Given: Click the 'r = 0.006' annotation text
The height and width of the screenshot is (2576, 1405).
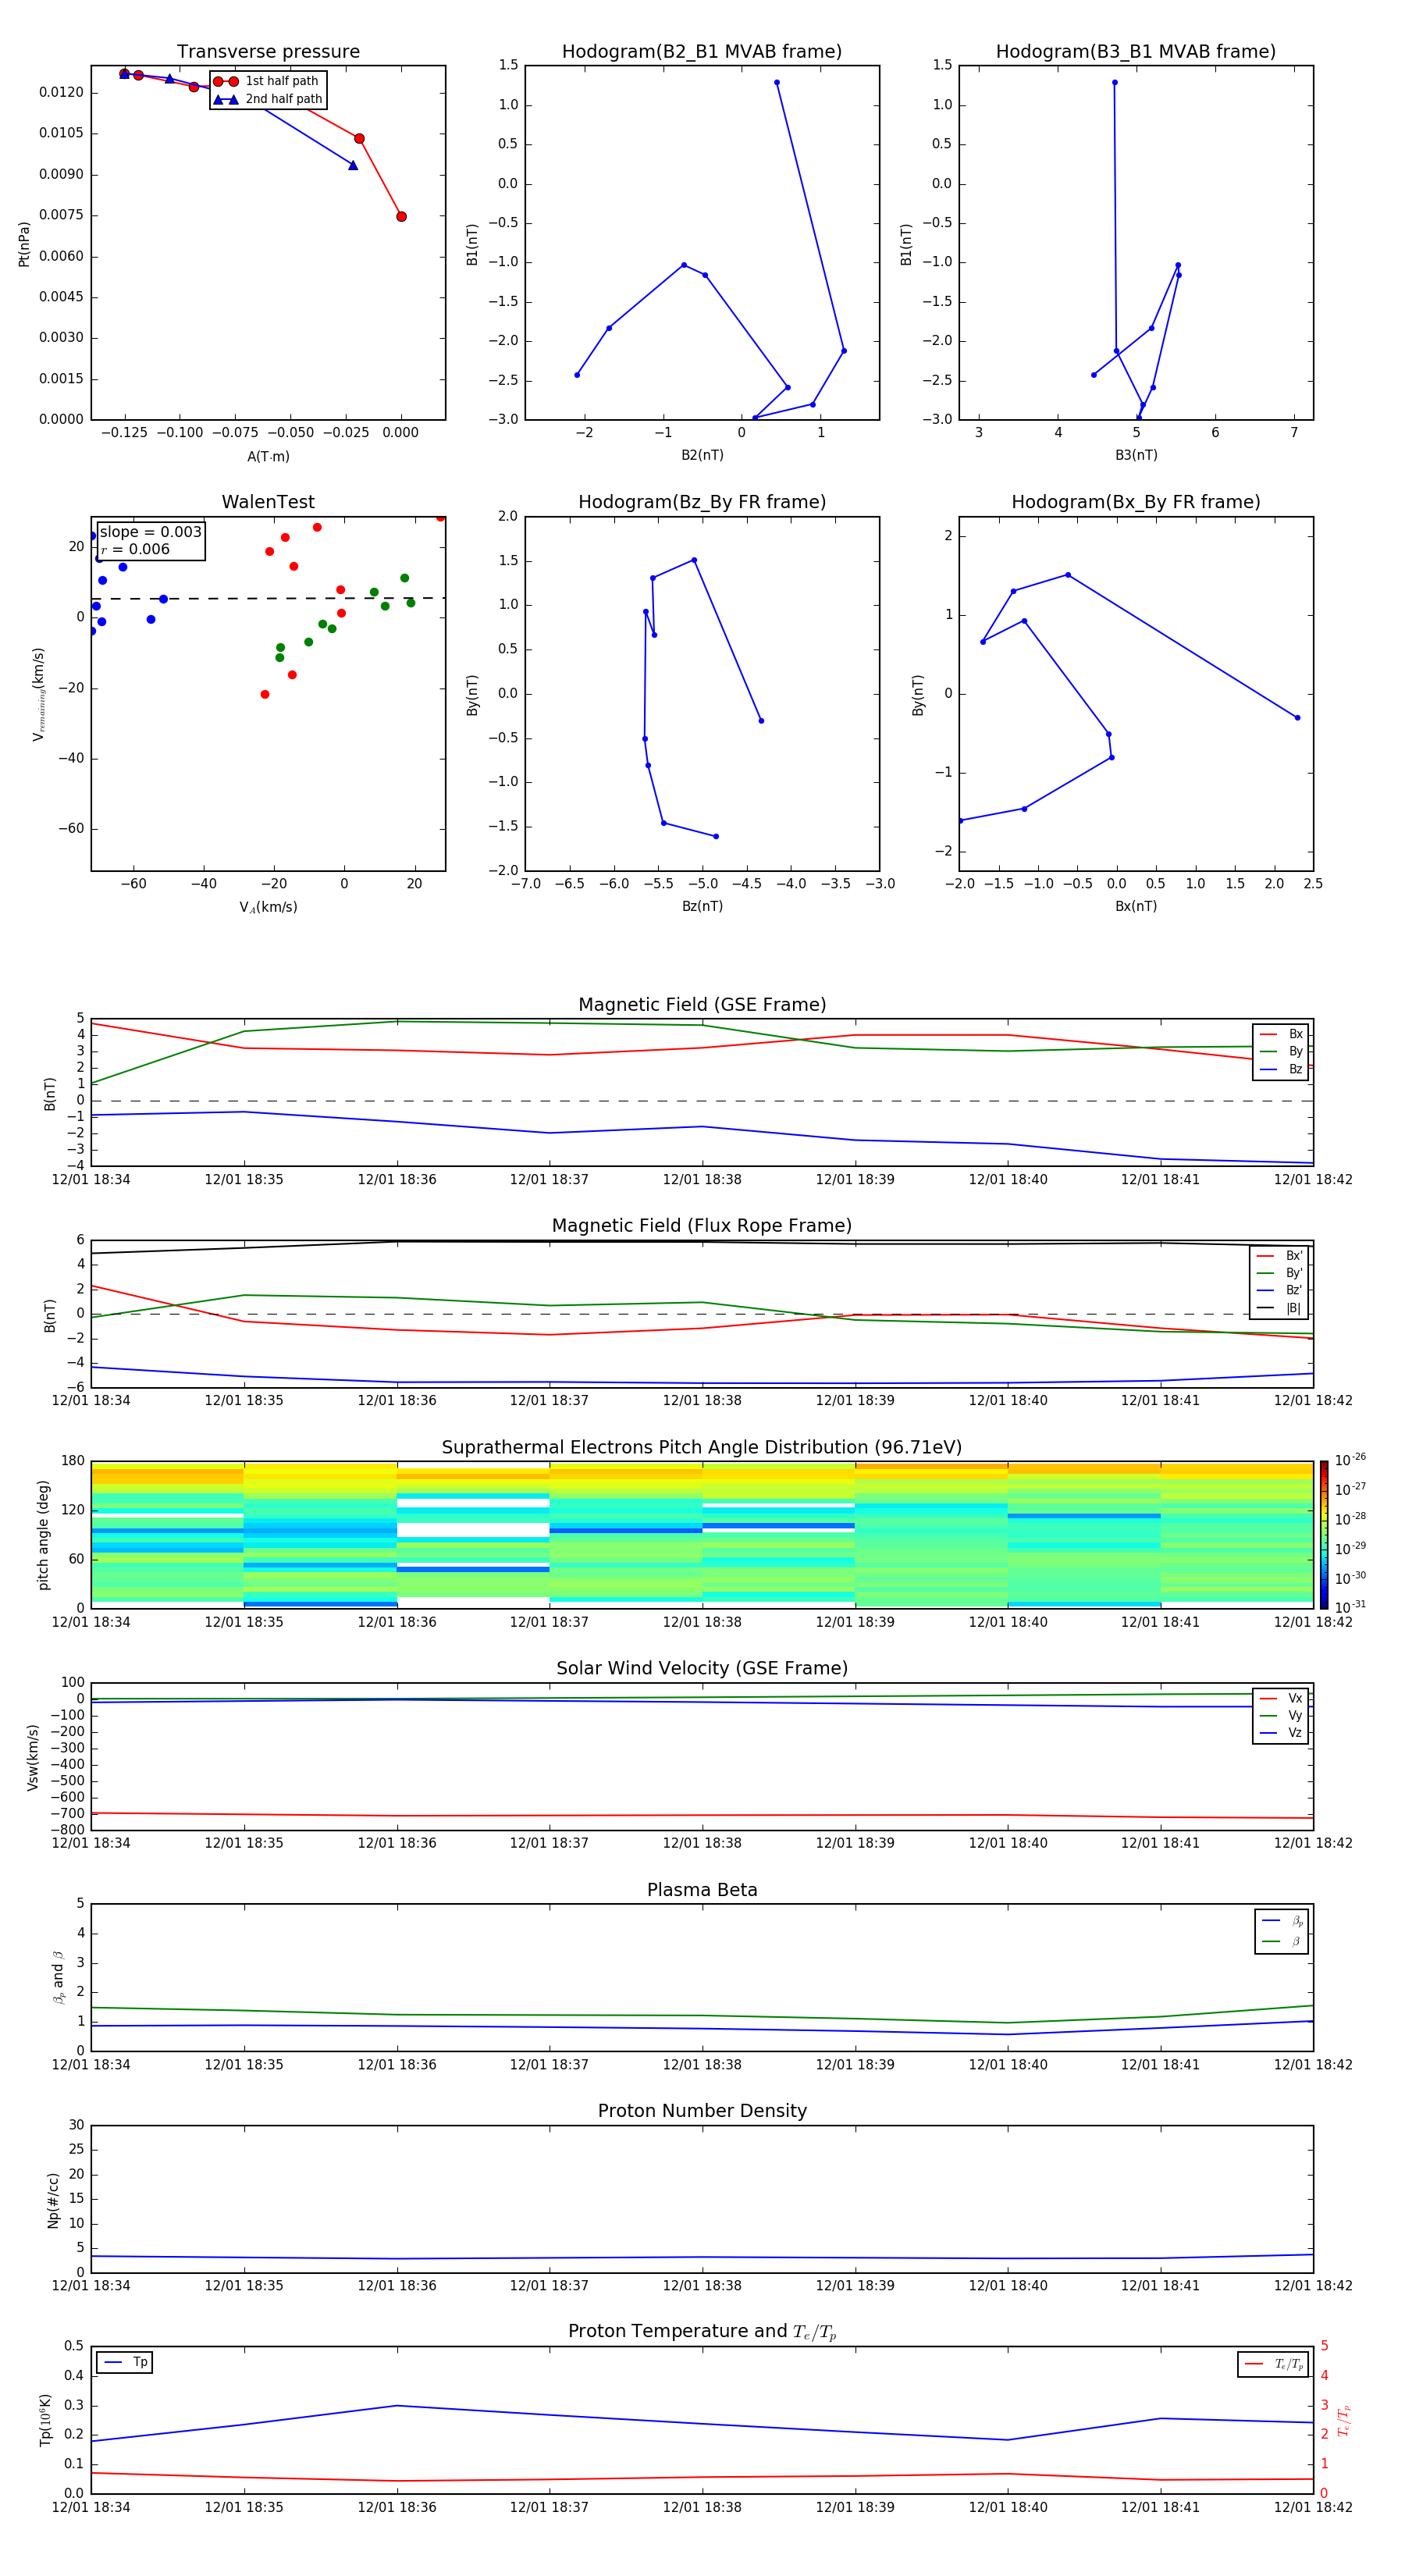Looking at the screenshot, I should tap(135, 549).
